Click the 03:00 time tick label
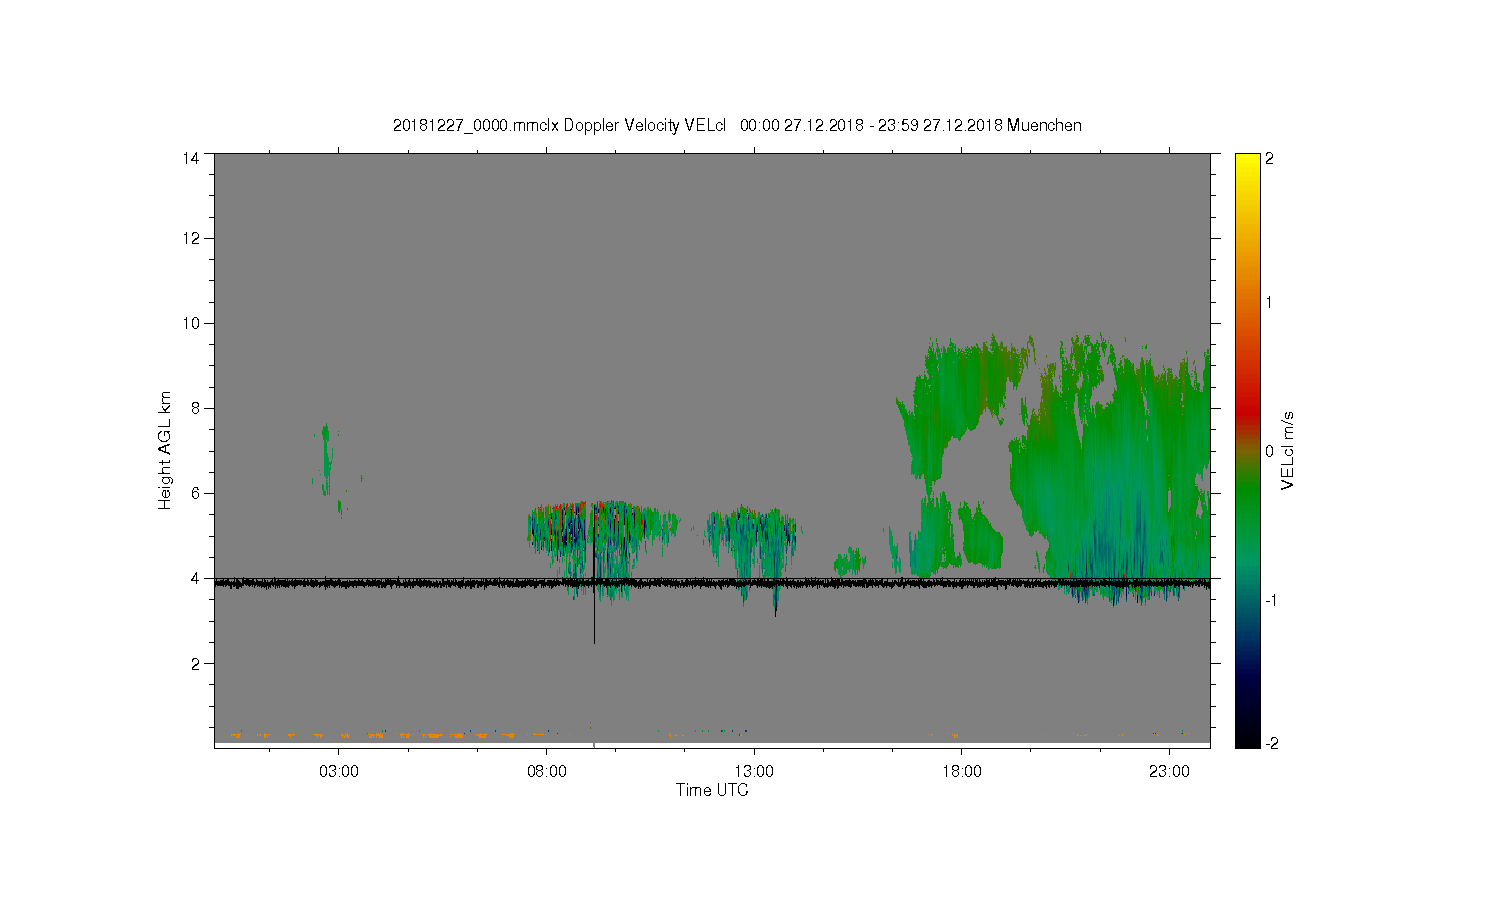1500x900 pixels. coord(339,772)
